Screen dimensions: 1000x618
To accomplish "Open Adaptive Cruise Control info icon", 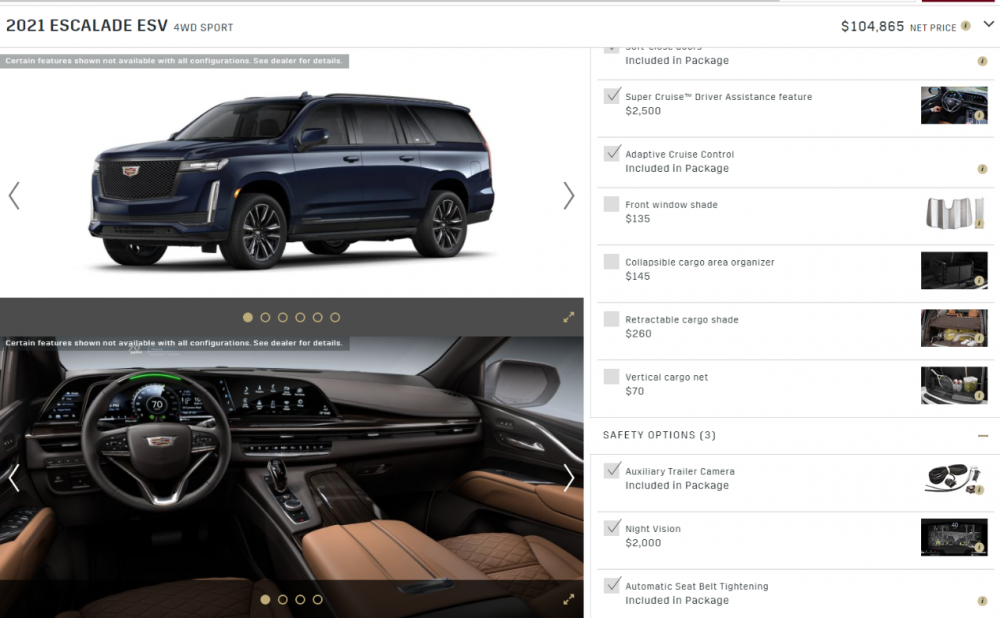I will pos(982,169).
